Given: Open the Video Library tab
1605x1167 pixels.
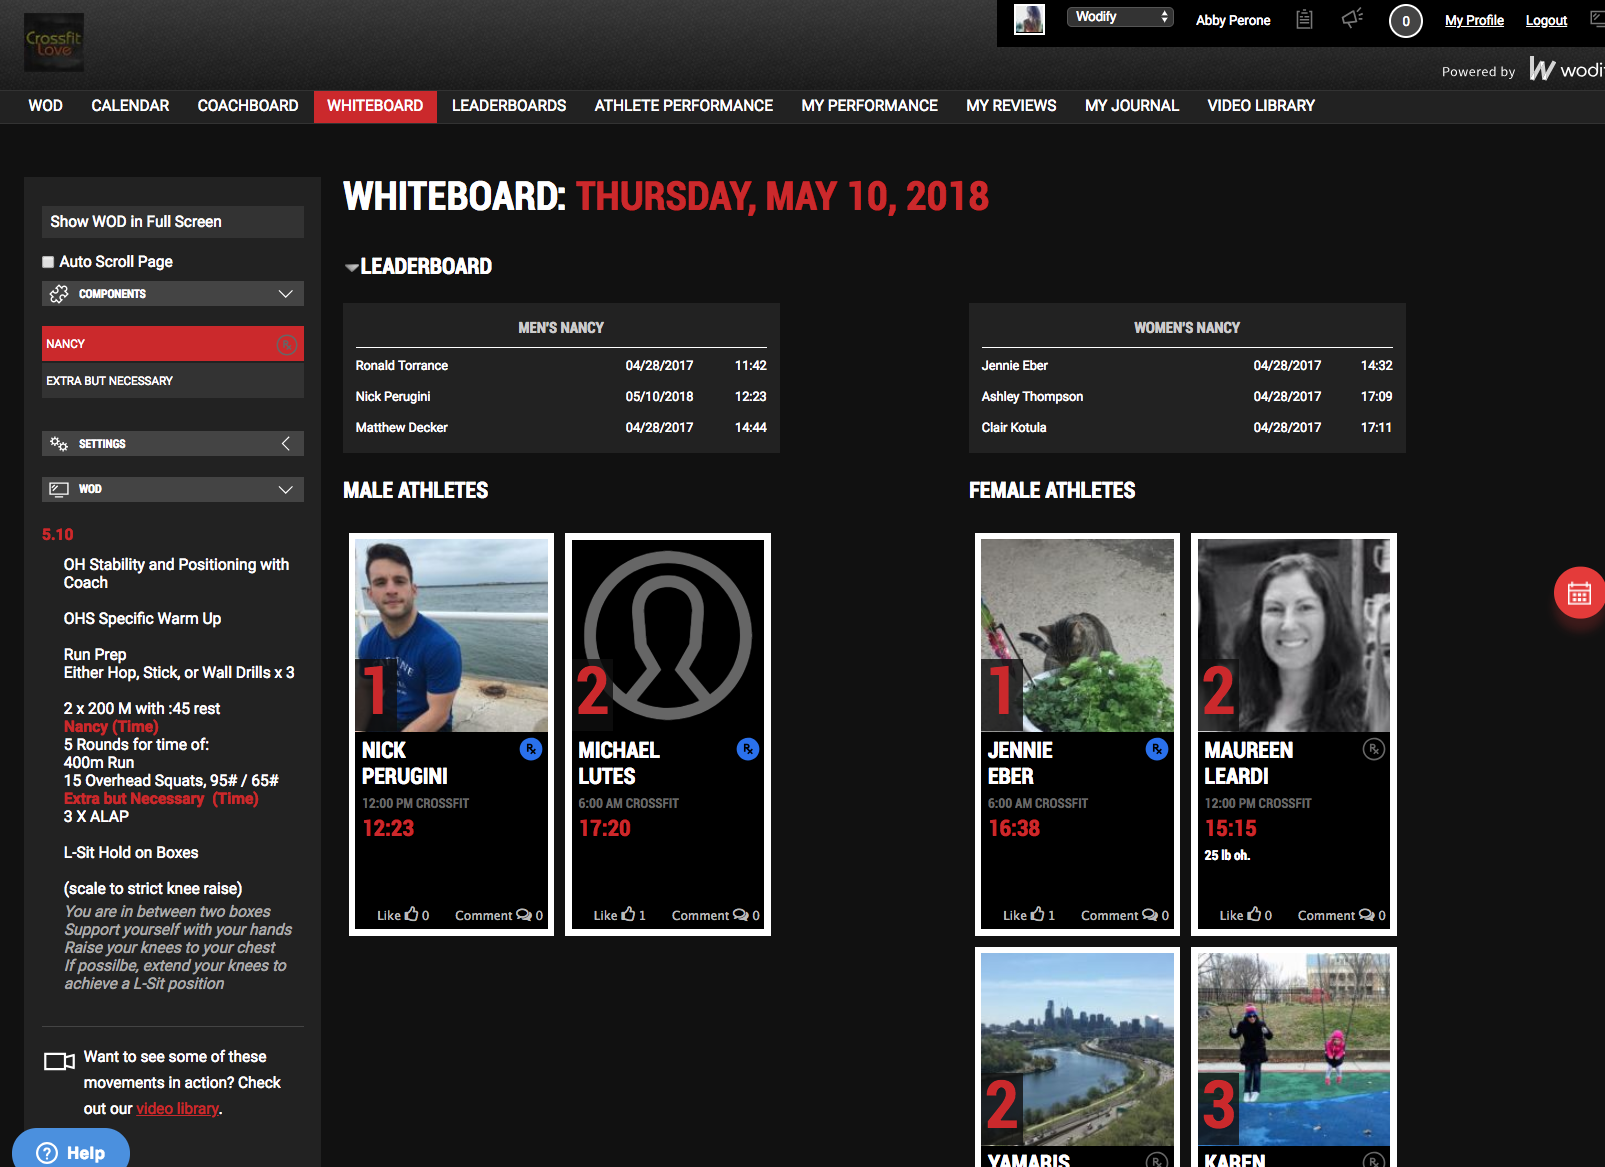Looking at the screenshot, I should tap(1261, 106).
